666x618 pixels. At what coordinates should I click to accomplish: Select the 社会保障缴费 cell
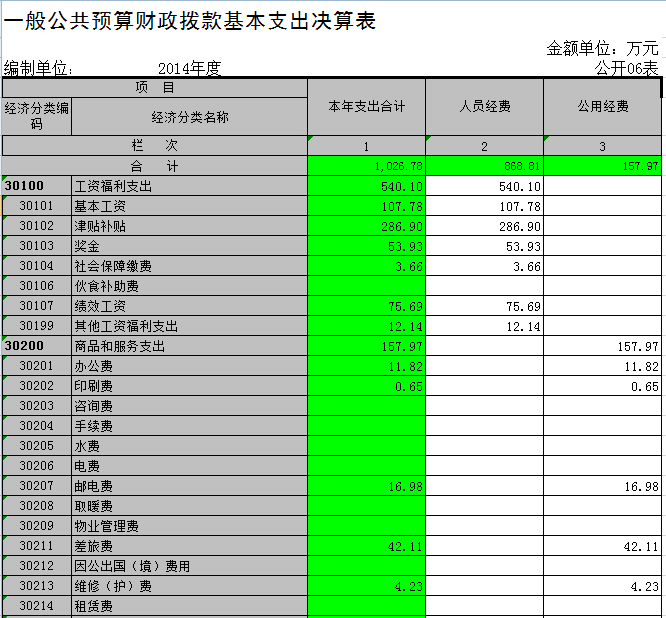(189, 266)
